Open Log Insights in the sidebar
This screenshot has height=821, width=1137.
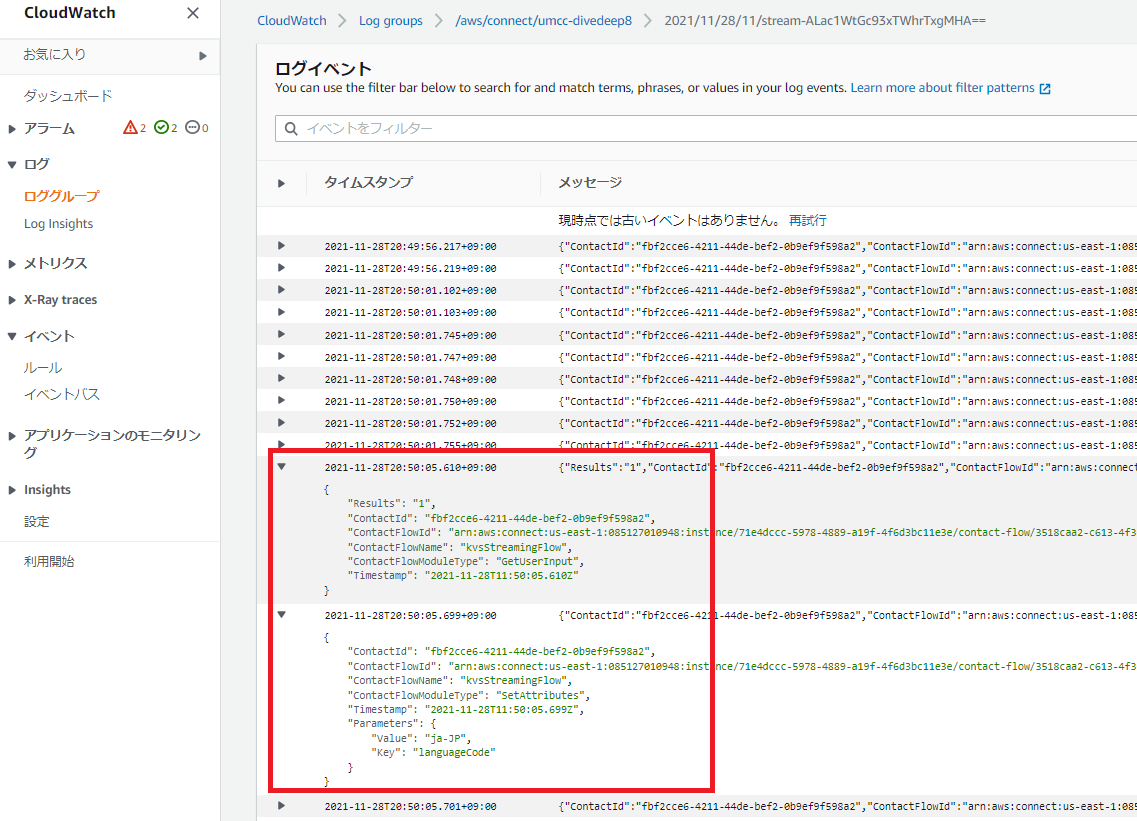click(x=58, y=223)
